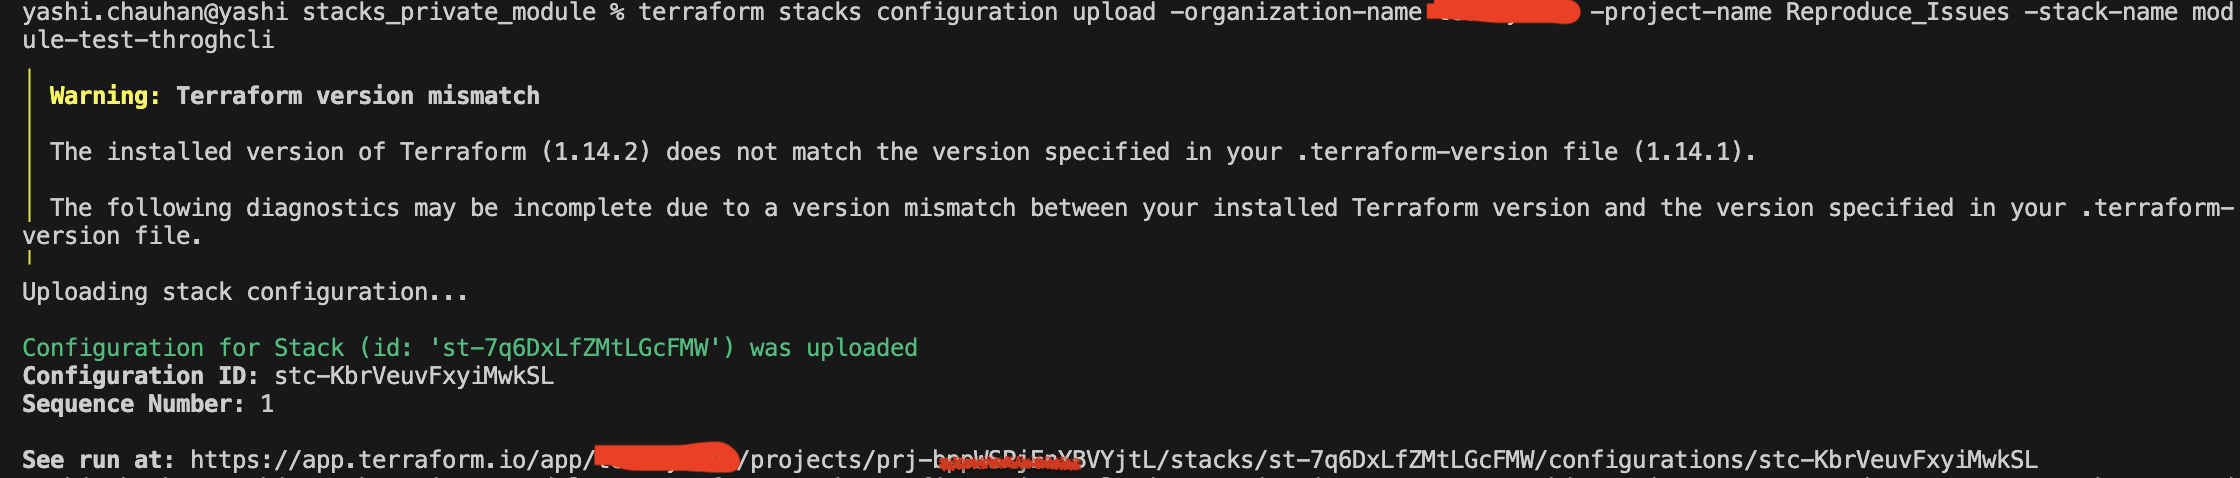Click the redacted organization name in command
This screenshot has height=478, width=2240.
click(1502, 13)
